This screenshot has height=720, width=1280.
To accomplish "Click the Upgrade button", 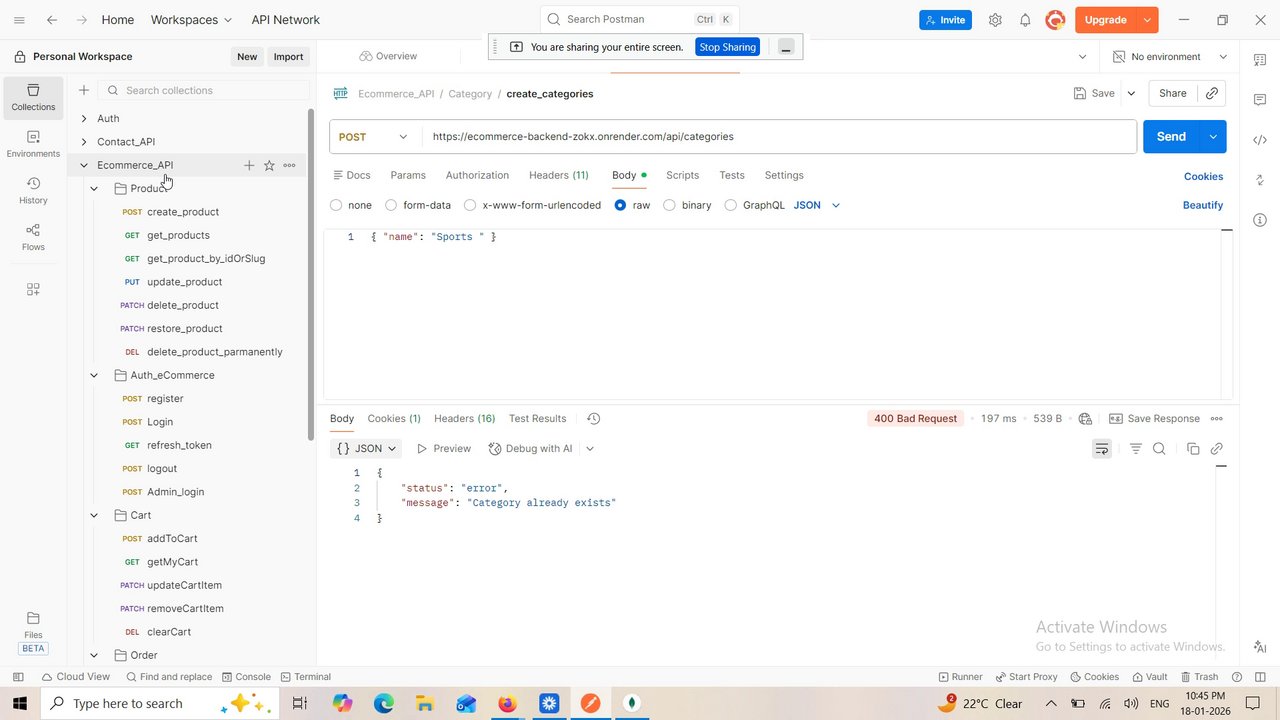I will pyautogui.click(x=1106, y=20).
